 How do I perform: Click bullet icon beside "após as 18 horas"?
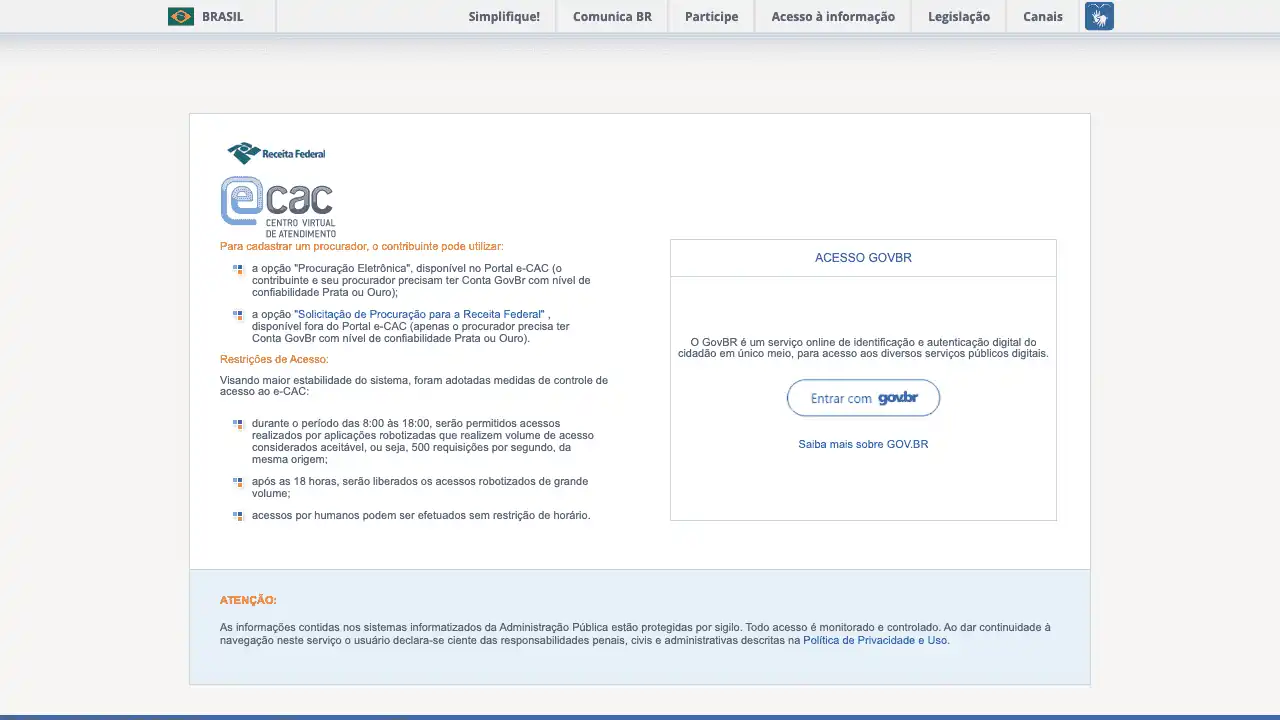tap(238, 482)
